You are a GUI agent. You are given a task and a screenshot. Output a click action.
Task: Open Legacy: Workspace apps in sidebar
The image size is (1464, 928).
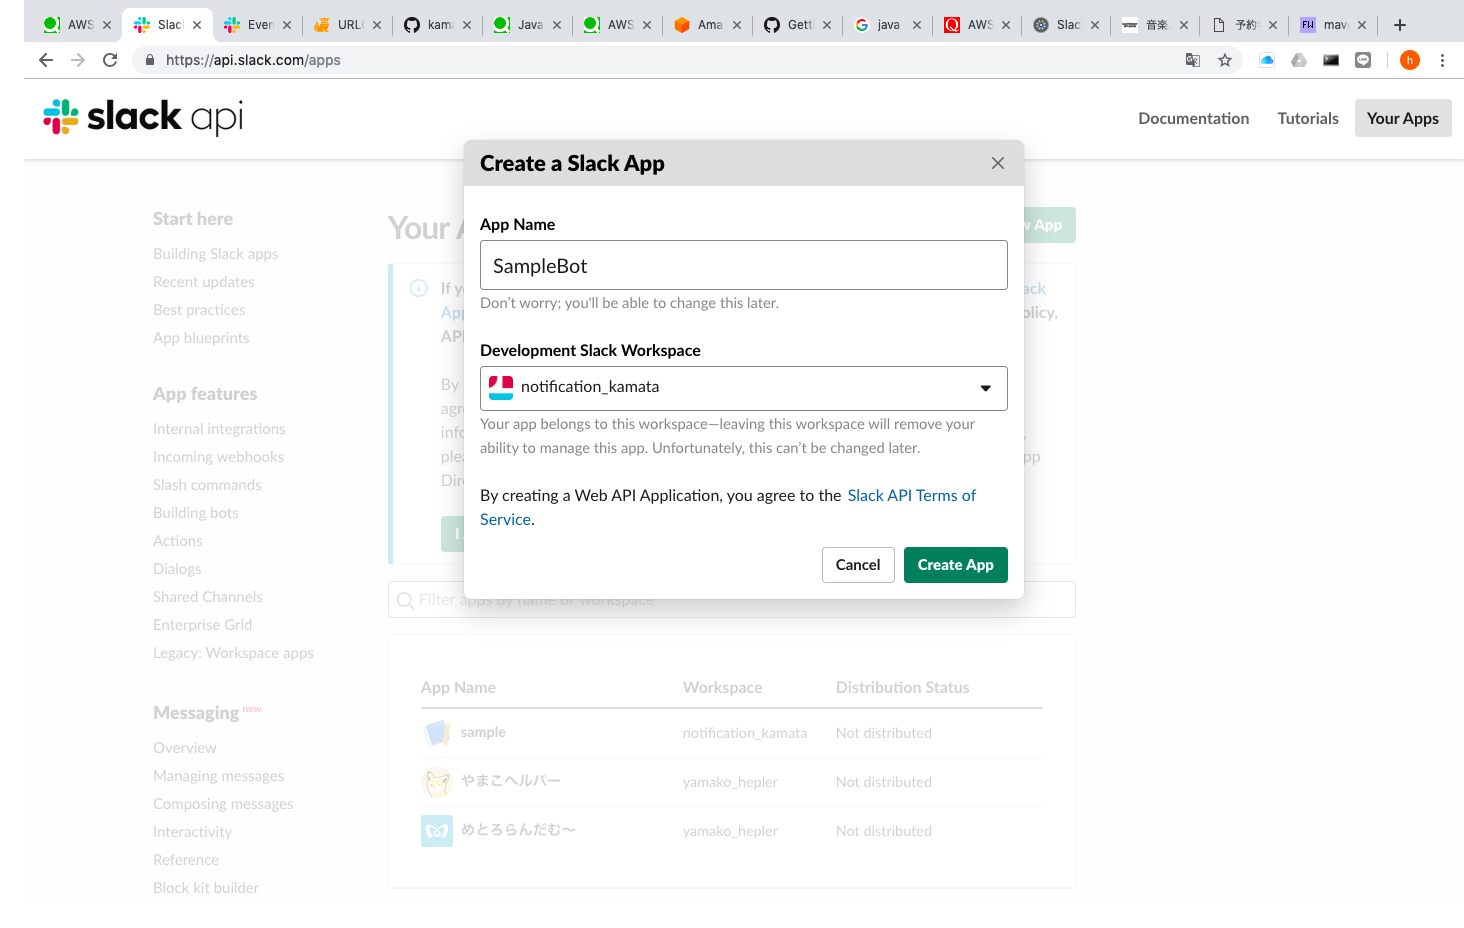pyautogui.click(x=233, y=653)
